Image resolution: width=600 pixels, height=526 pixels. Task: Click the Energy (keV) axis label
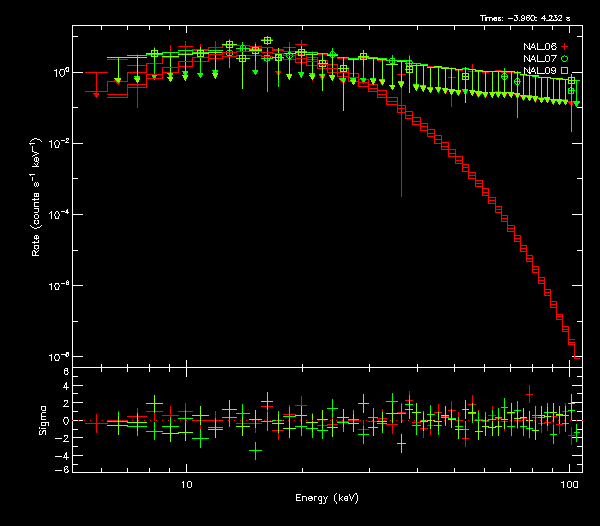tap(326, 497)
